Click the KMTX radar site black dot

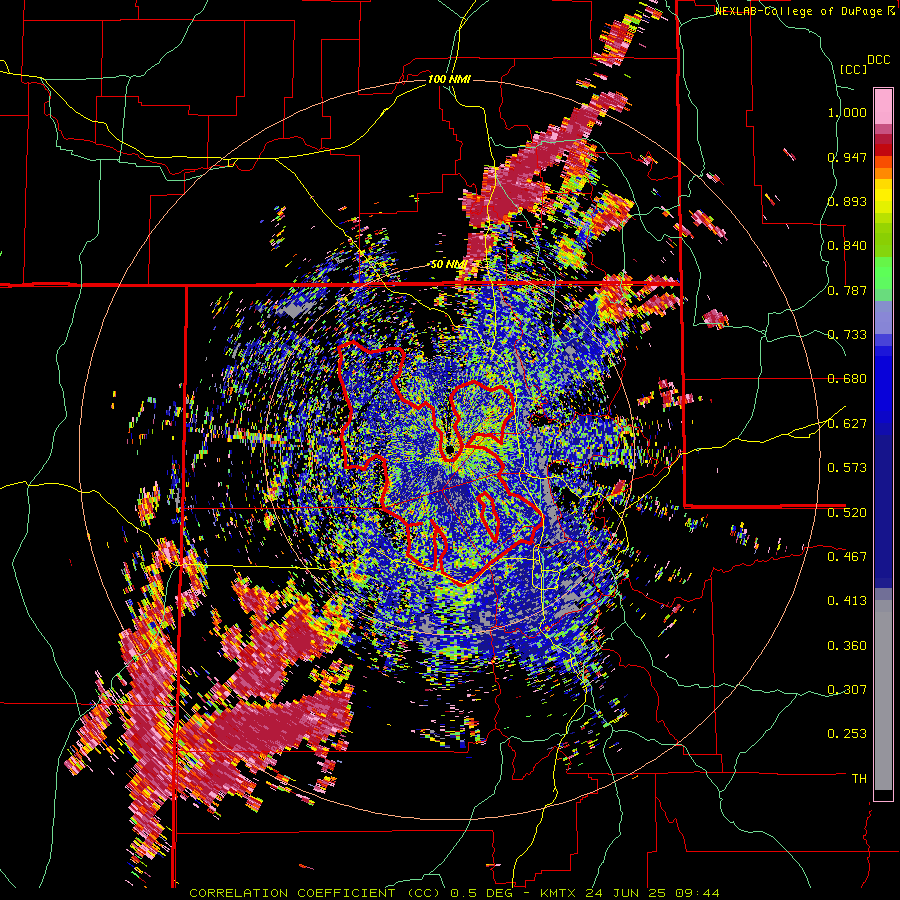pyautogui.click(x=449, y=448)
